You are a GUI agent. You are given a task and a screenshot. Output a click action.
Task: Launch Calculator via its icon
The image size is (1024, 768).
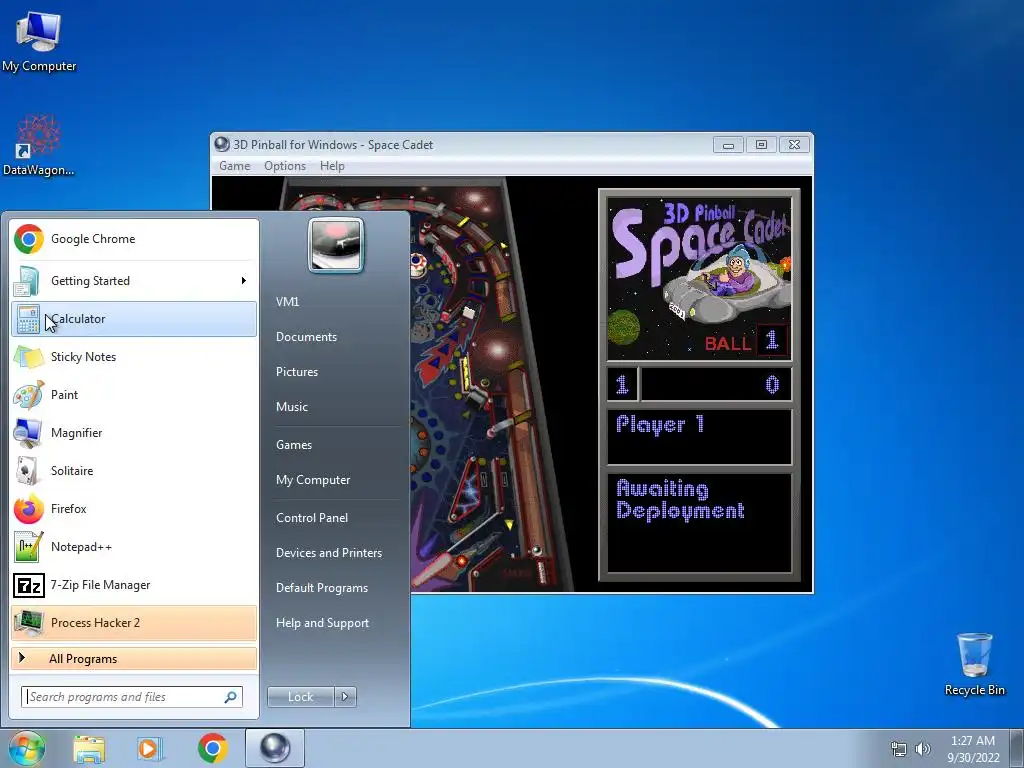pos(28,319)
